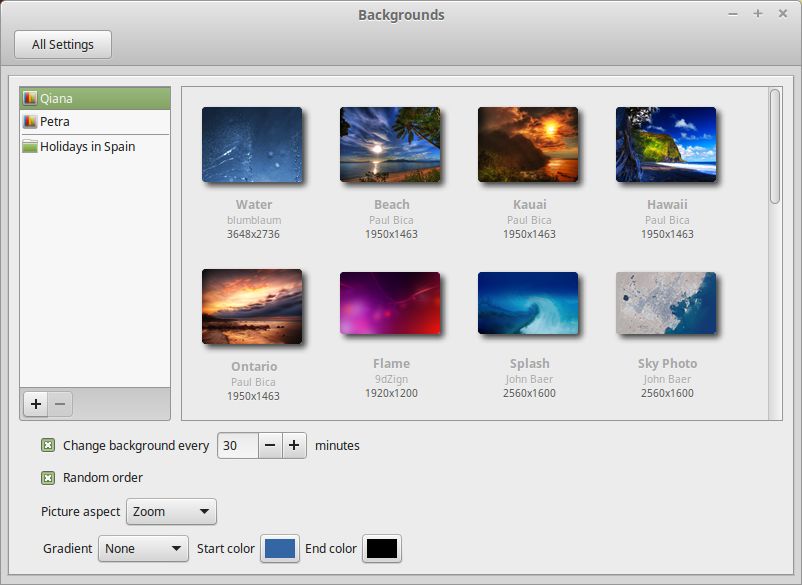802x585 pixels.
Task: Toggle Change background every checkbox
Action: (48, 445)
